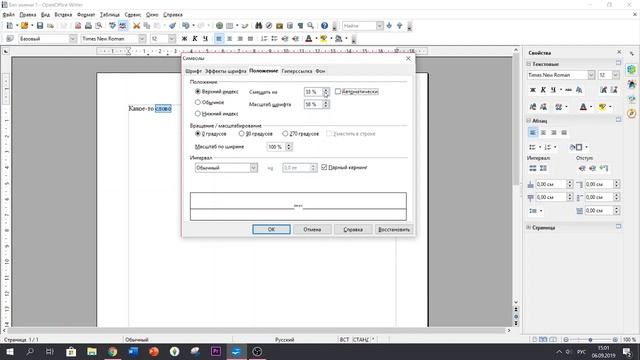Collapse the Абзац section in the sidebar

click(529, 121)
